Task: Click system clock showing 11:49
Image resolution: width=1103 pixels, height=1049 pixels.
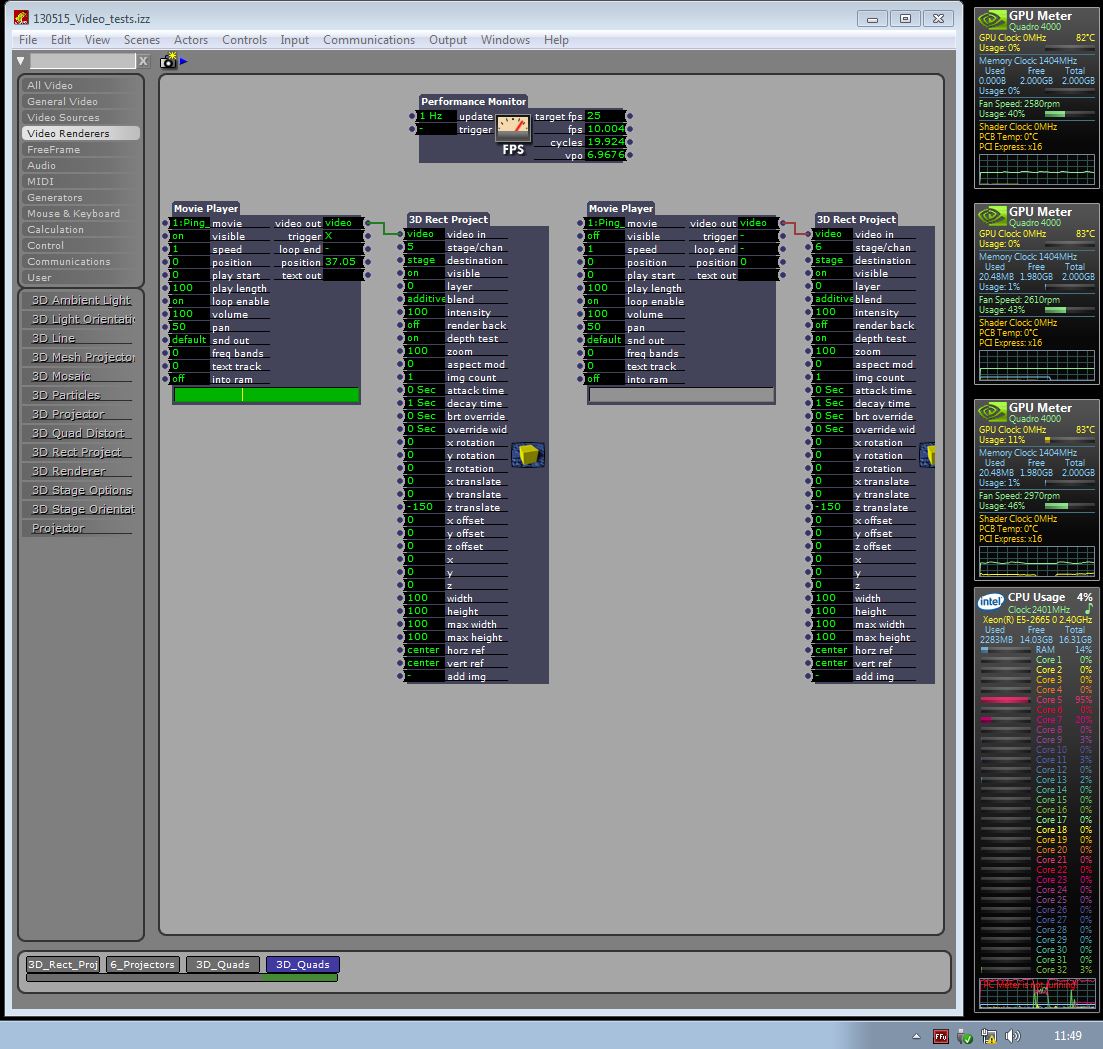Action: pos(1067,1036)
